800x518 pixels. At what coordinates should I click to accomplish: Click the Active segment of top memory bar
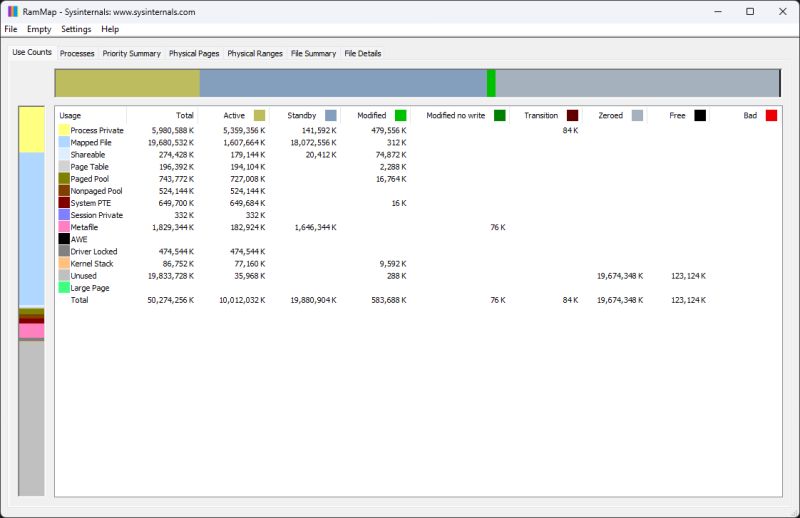(128, 83)
